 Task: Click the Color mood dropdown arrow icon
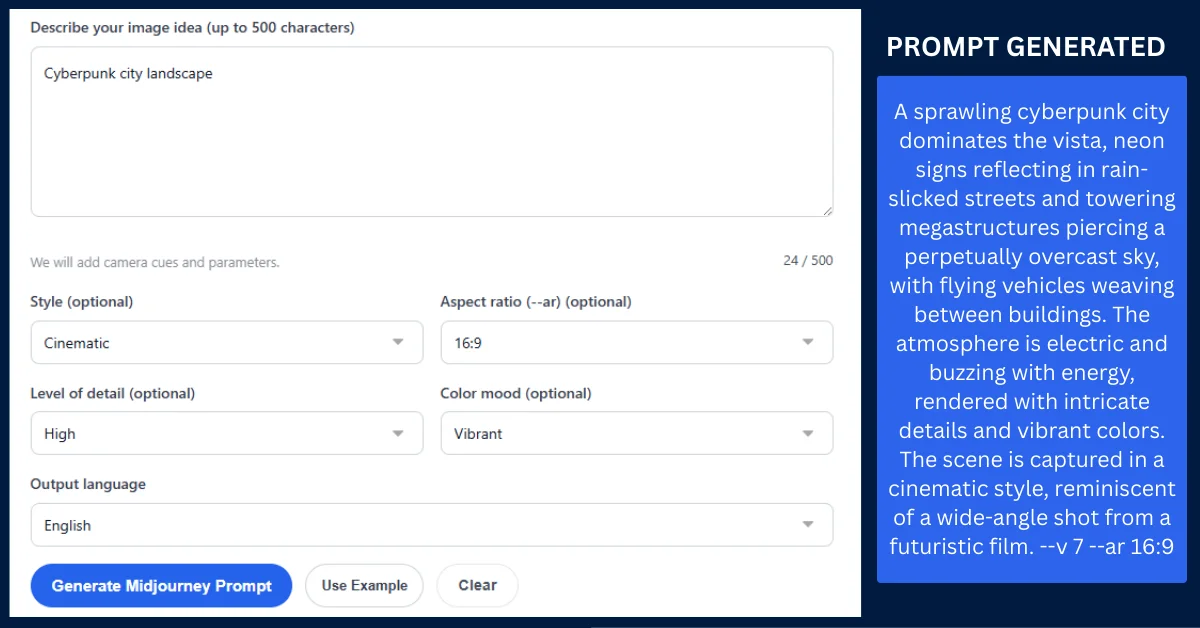click(x=808, y=433)
